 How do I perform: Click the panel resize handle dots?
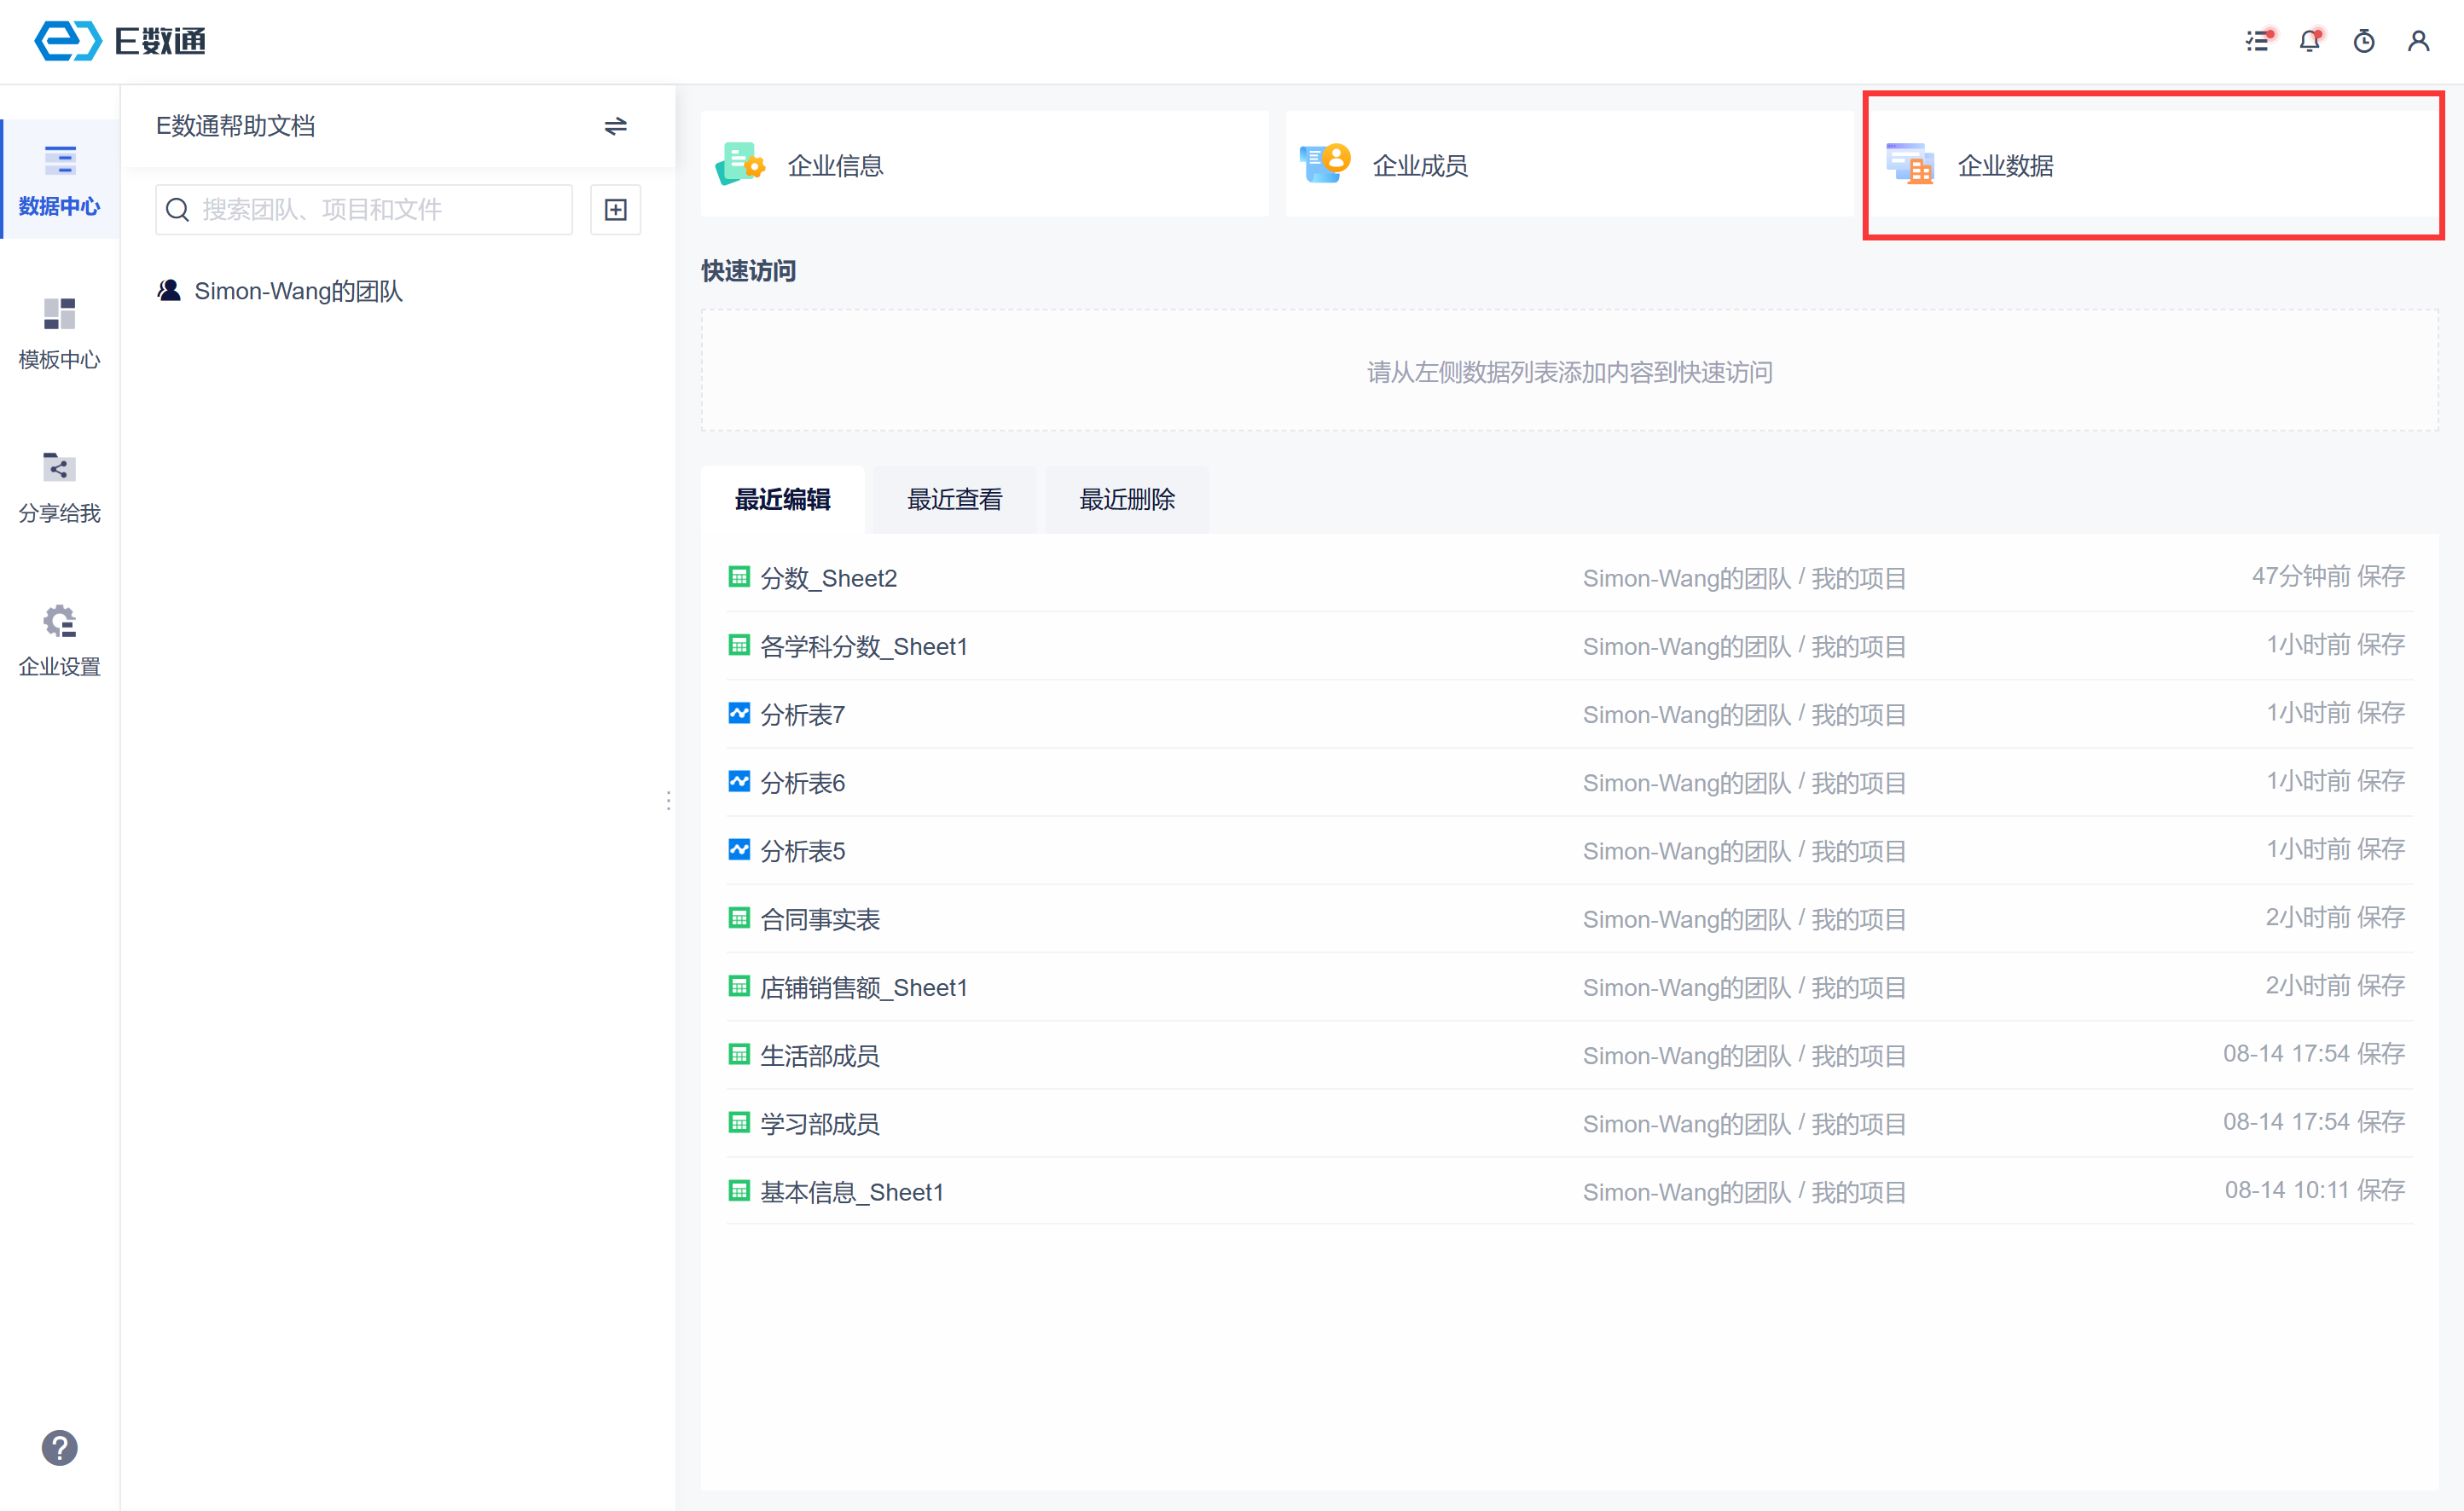[x=668, y=800]
